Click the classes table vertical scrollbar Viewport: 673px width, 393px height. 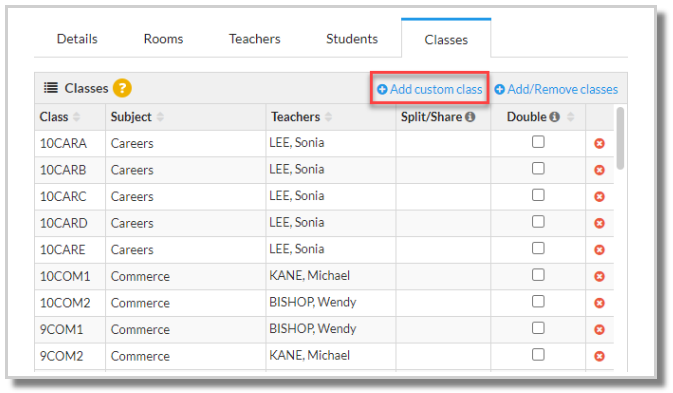point(620,138)
